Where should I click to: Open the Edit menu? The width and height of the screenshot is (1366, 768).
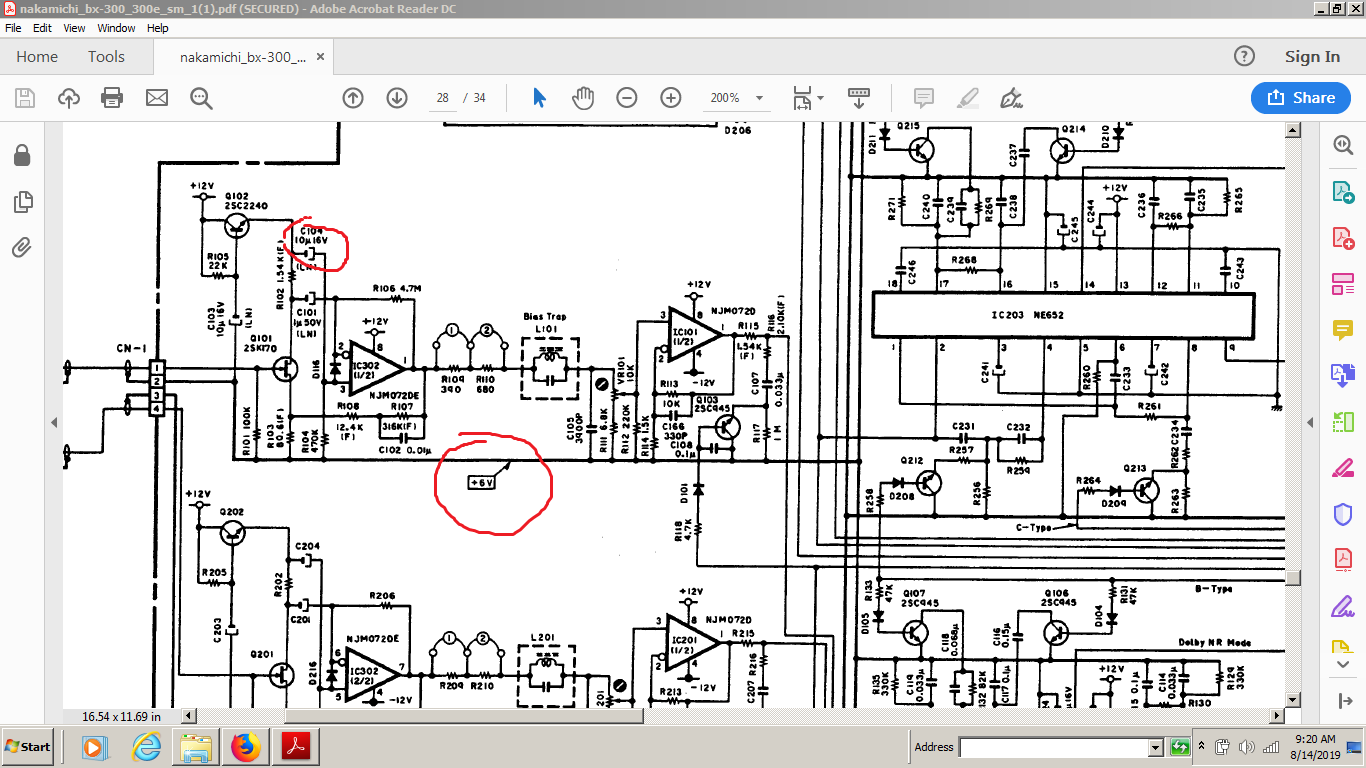(x=42, y=28)
